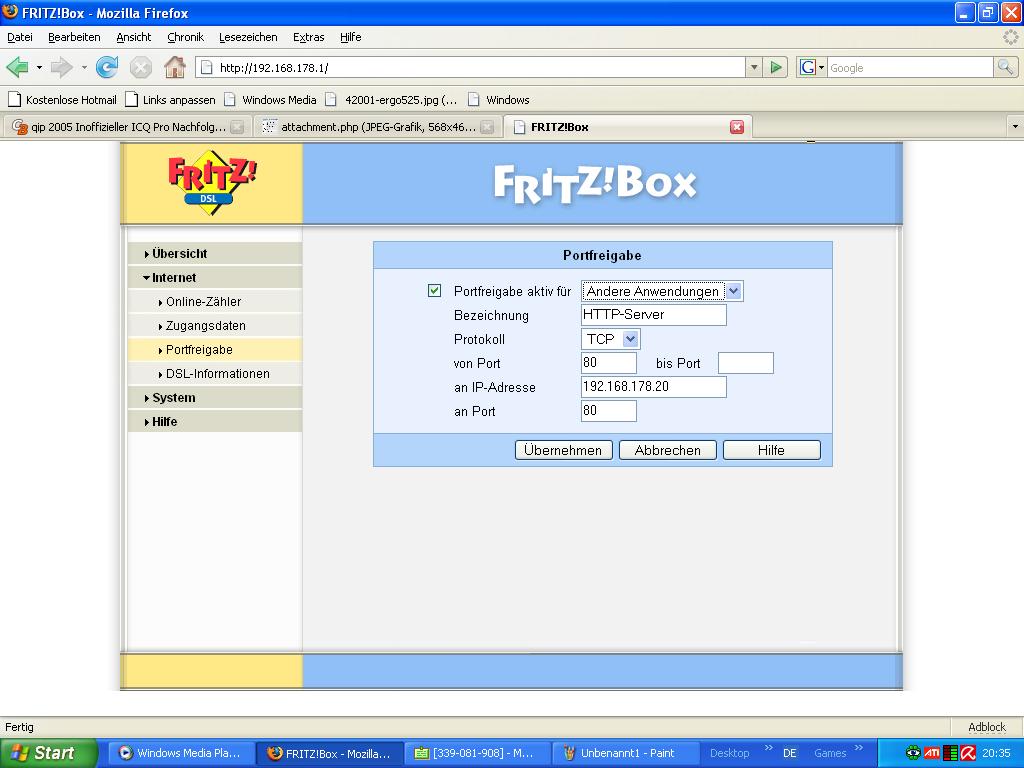
Task: Open the Links anpassen bookmark
Action: point(170,100)
